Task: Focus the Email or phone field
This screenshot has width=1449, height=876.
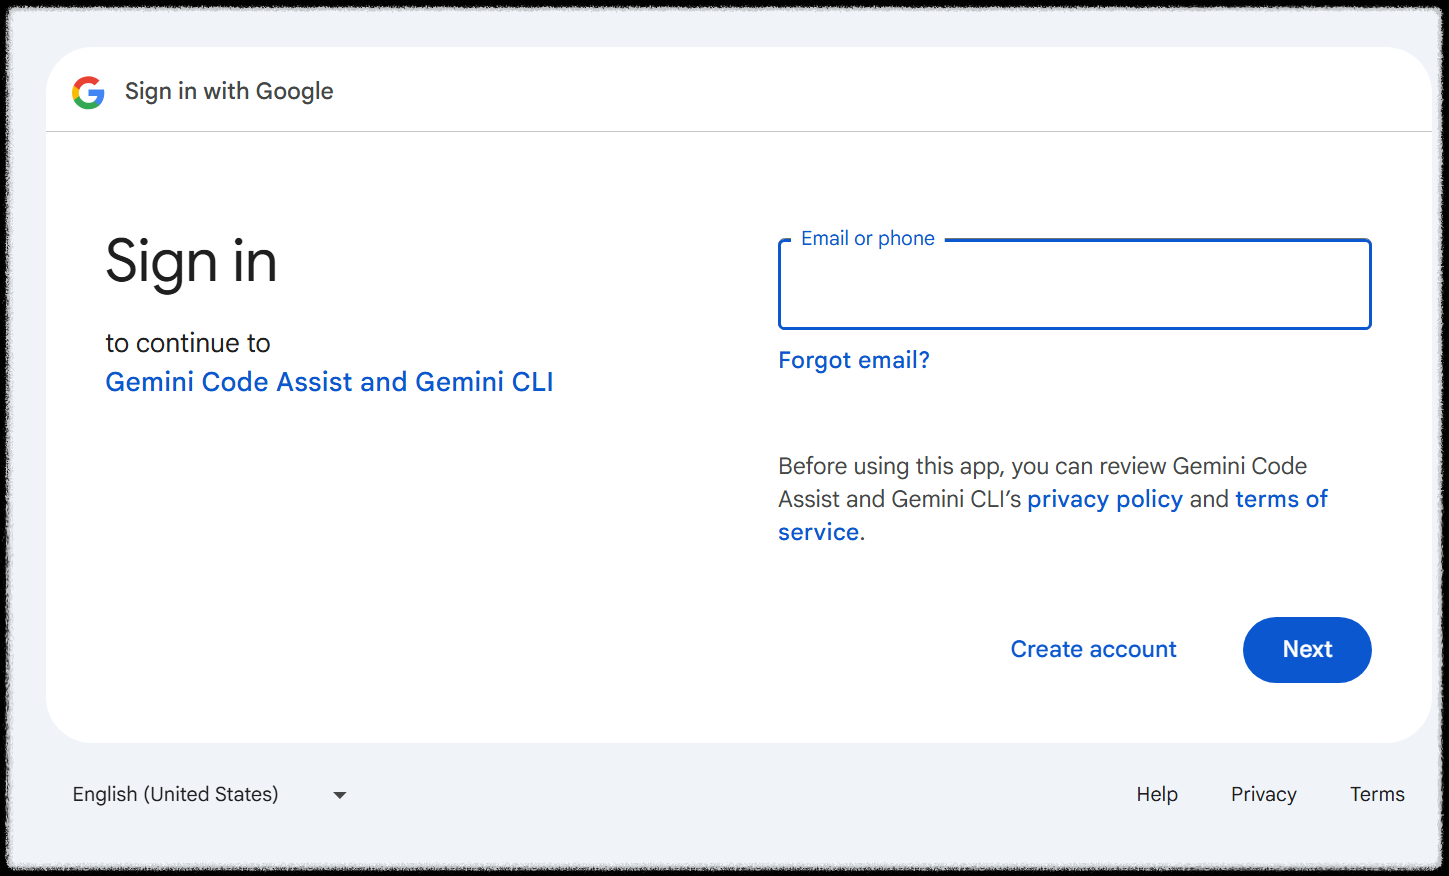Action: (x=1074, y=284)
